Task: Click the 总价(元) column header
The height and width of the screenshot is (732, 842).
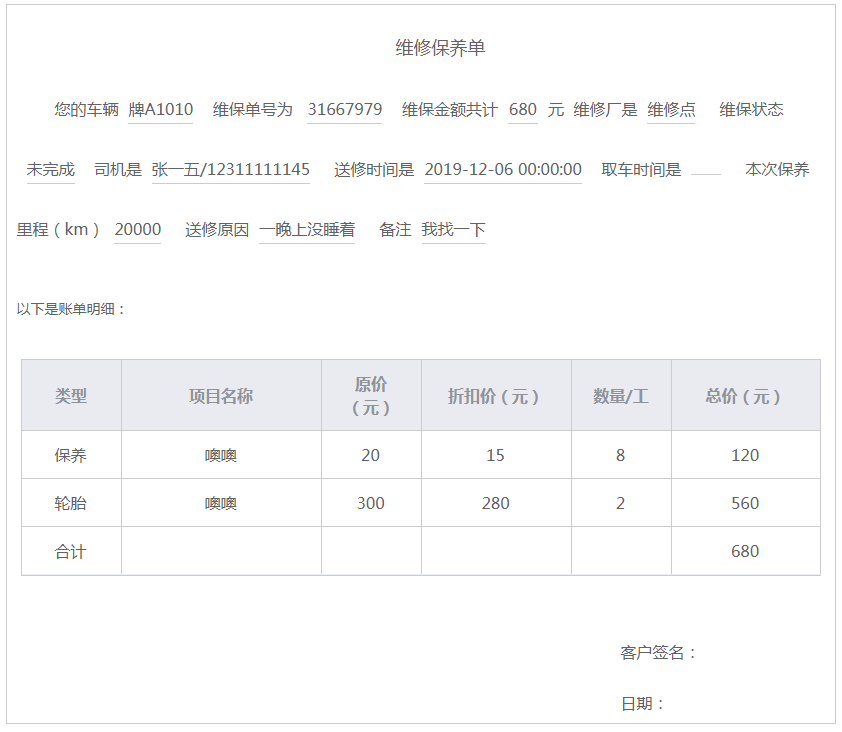Action: [x=745, y=396]
